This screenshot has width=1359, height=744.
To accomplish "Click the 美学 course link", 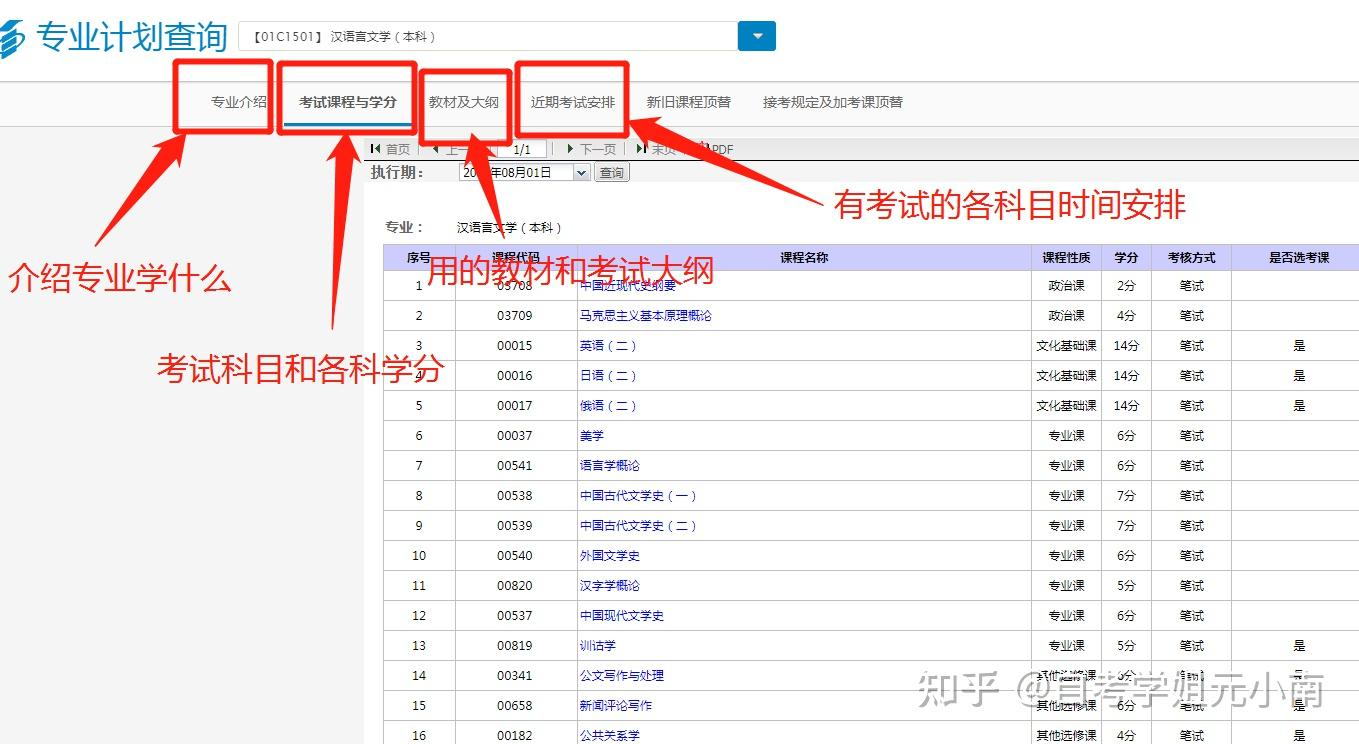I will coord(591,436).
